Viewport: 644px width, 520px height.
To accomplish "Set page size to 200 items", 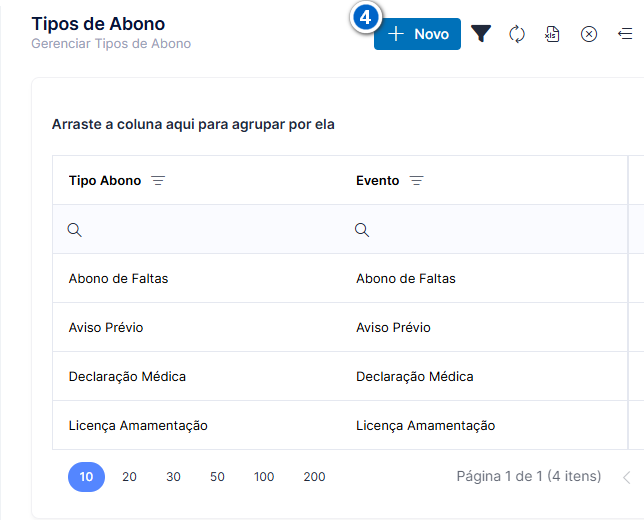I will [x=314, y=477].
